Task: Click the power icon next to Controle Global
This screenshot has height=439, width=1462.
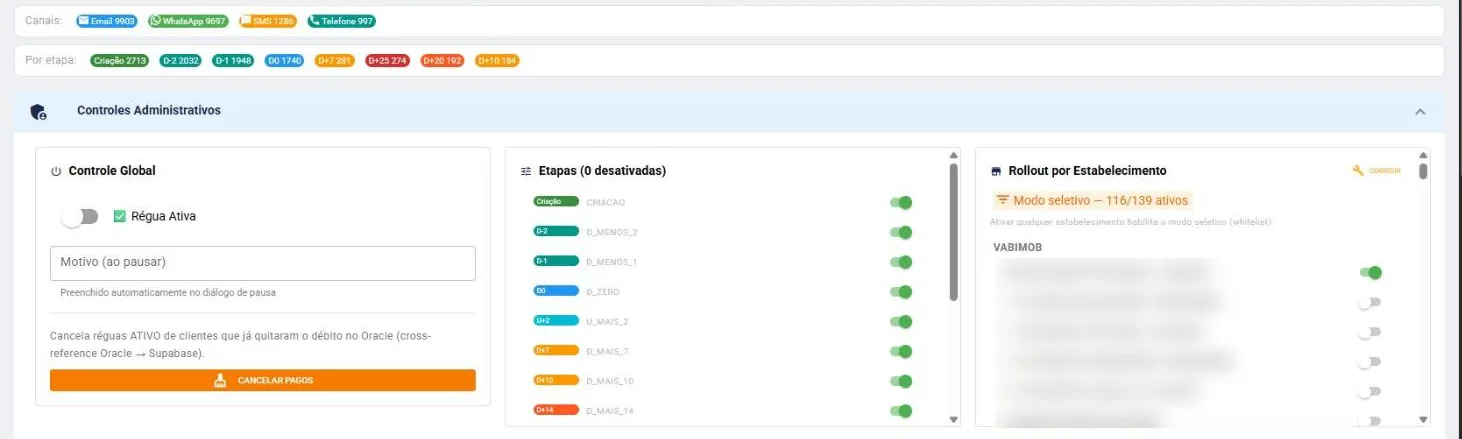Action: pyautogui.click(x=56, y=171)
